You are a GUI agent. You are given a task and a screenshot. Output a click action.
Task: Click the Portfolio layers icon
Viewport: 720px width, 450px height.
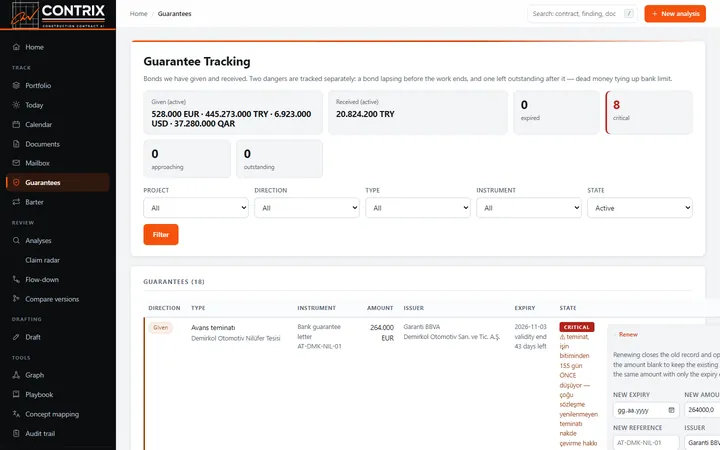16,85
